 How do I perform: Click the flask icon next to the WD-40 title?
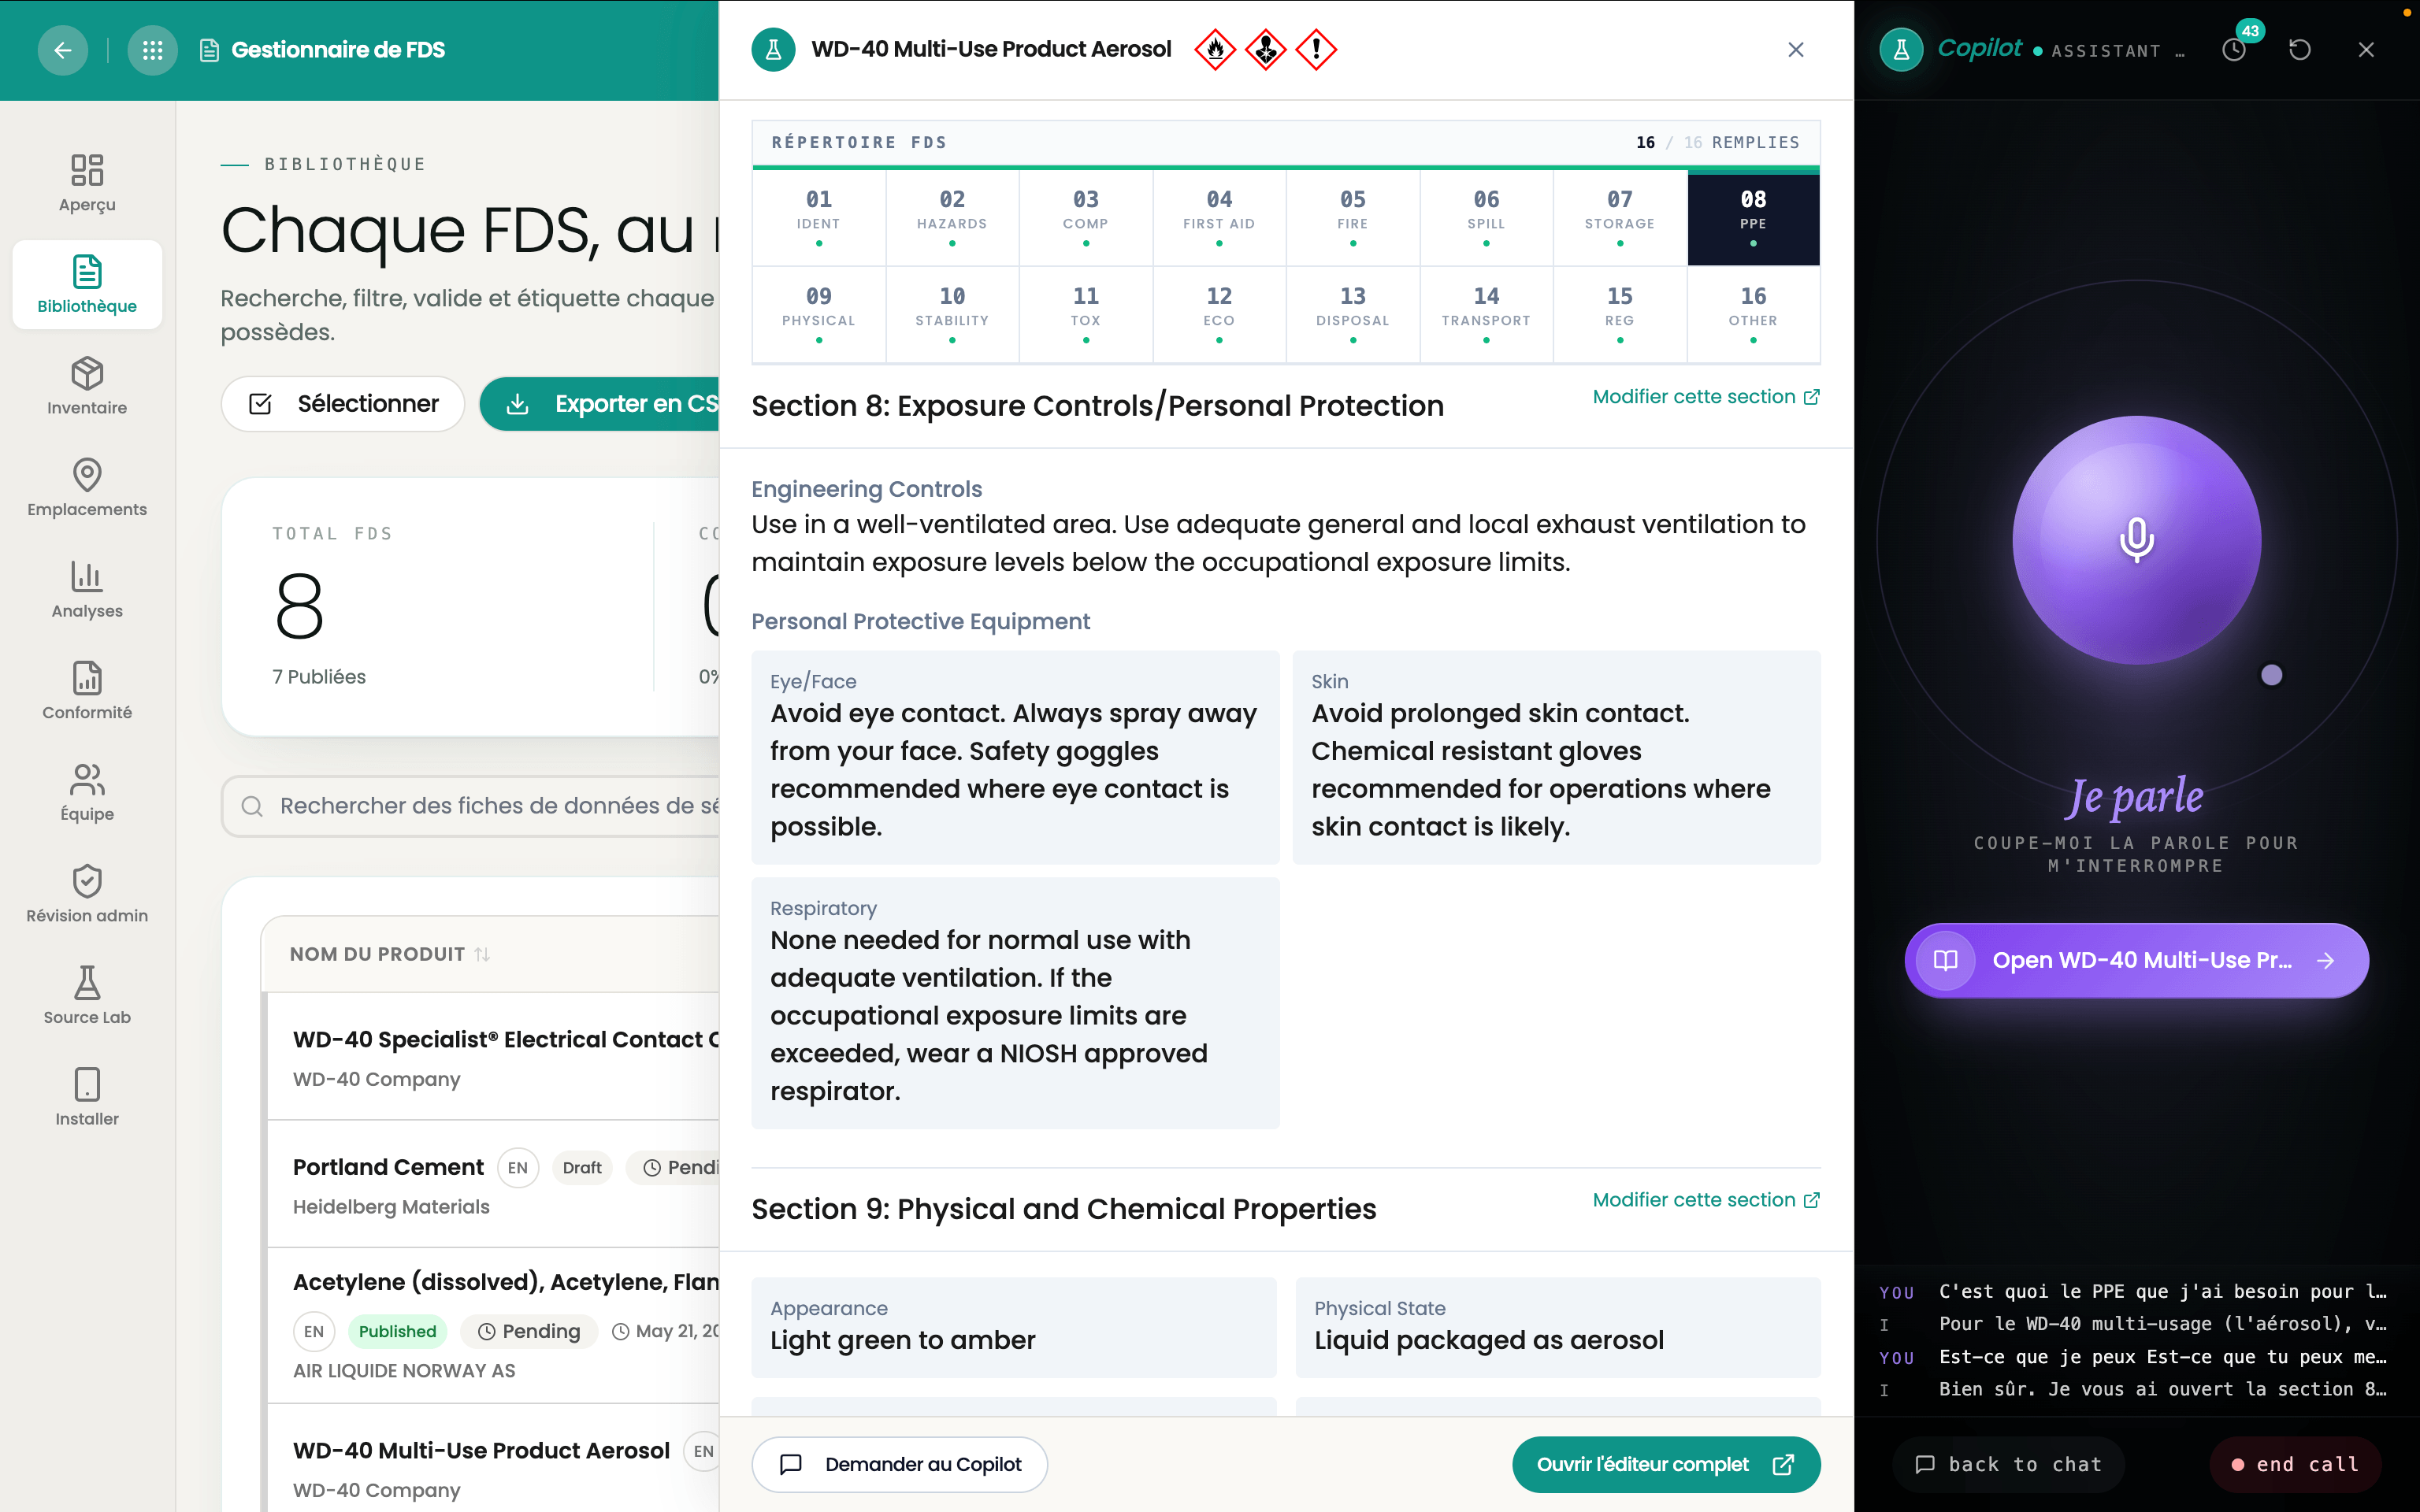[x=773, y=50]
